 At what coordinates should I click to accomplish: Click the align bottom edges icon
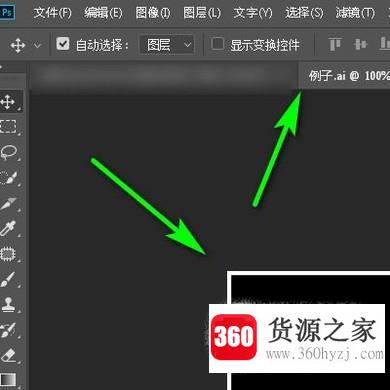(x=384, y=44)
